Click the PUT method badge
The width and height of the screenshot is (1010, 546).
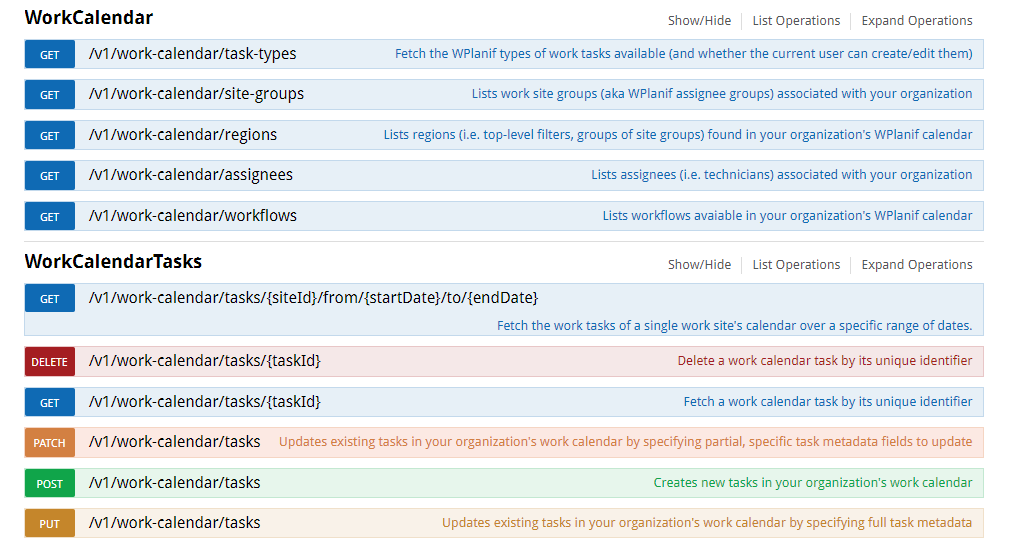click(x=49, y=524)
